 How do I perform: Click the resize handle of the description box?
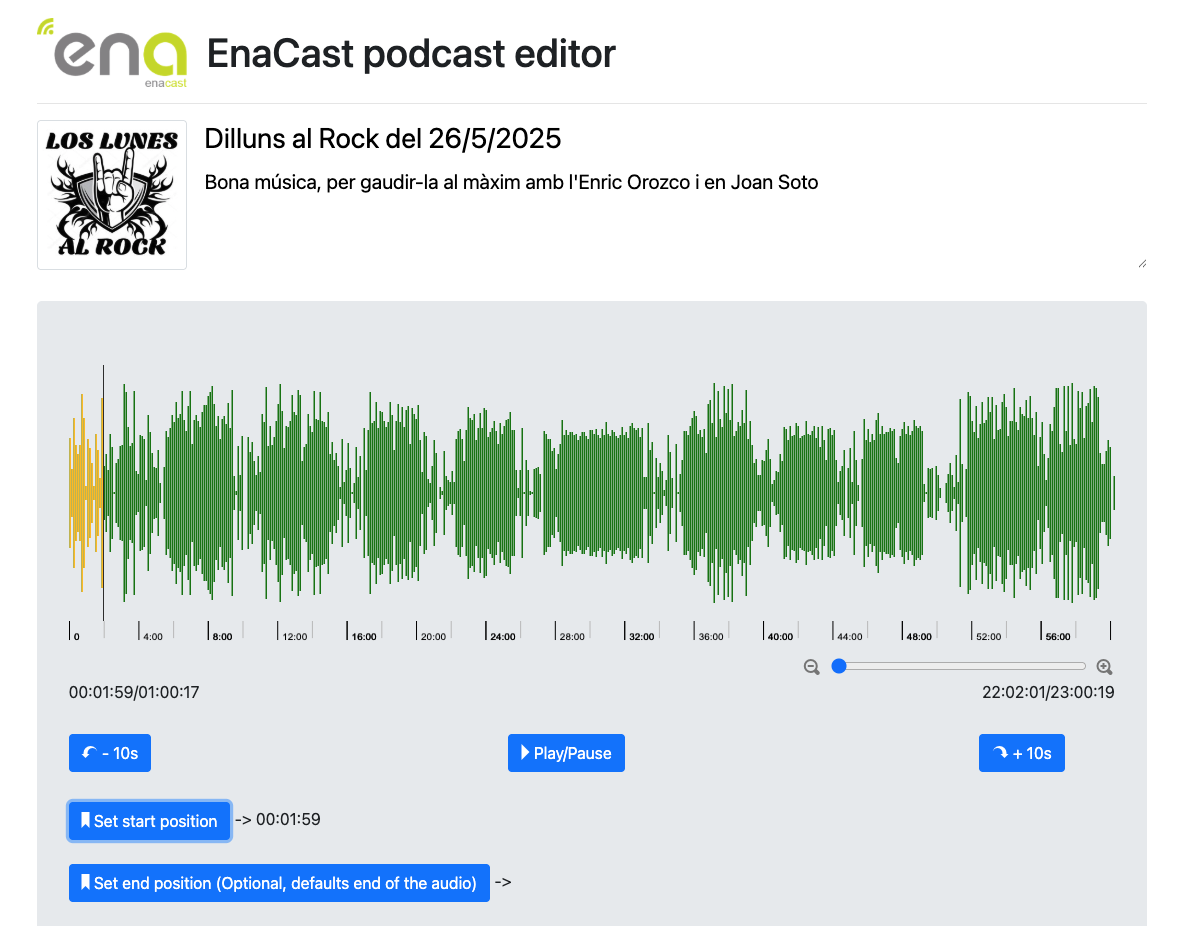coord(1141,263)
